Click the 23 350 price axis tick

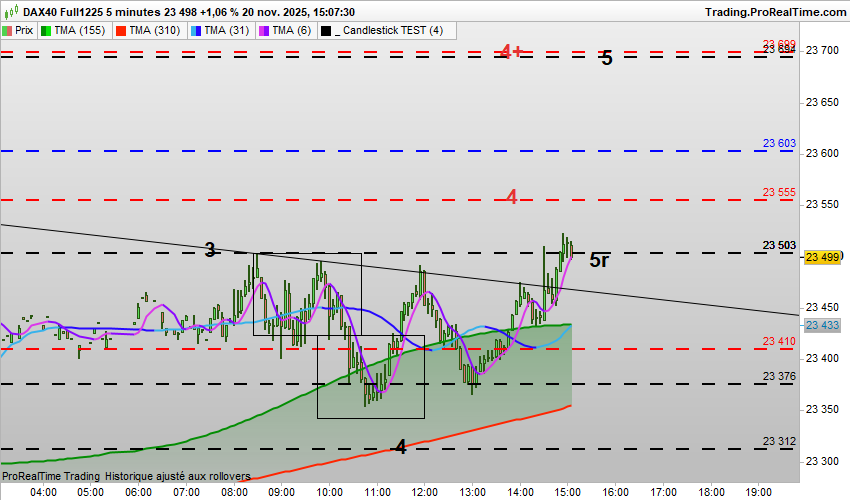point(822,409)
